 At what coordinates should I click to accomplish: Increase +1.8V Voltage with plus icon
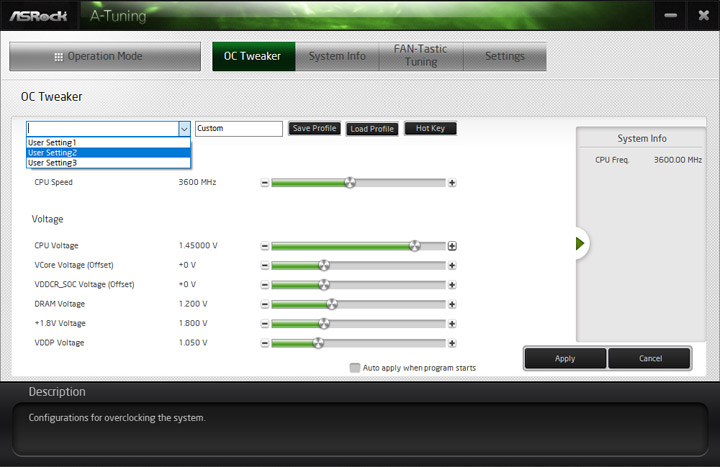point(452,324)
